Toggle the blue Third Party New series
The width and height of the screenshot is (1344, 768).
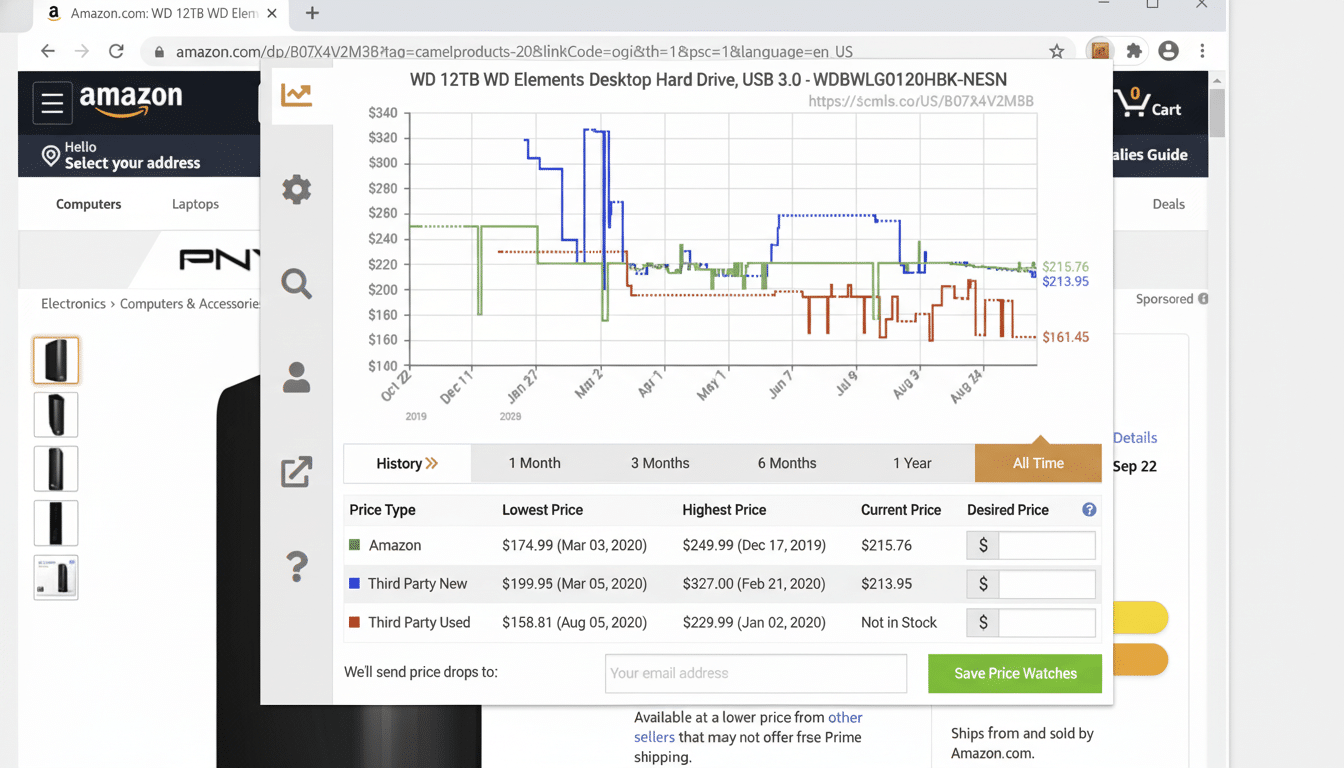point(354,584)
